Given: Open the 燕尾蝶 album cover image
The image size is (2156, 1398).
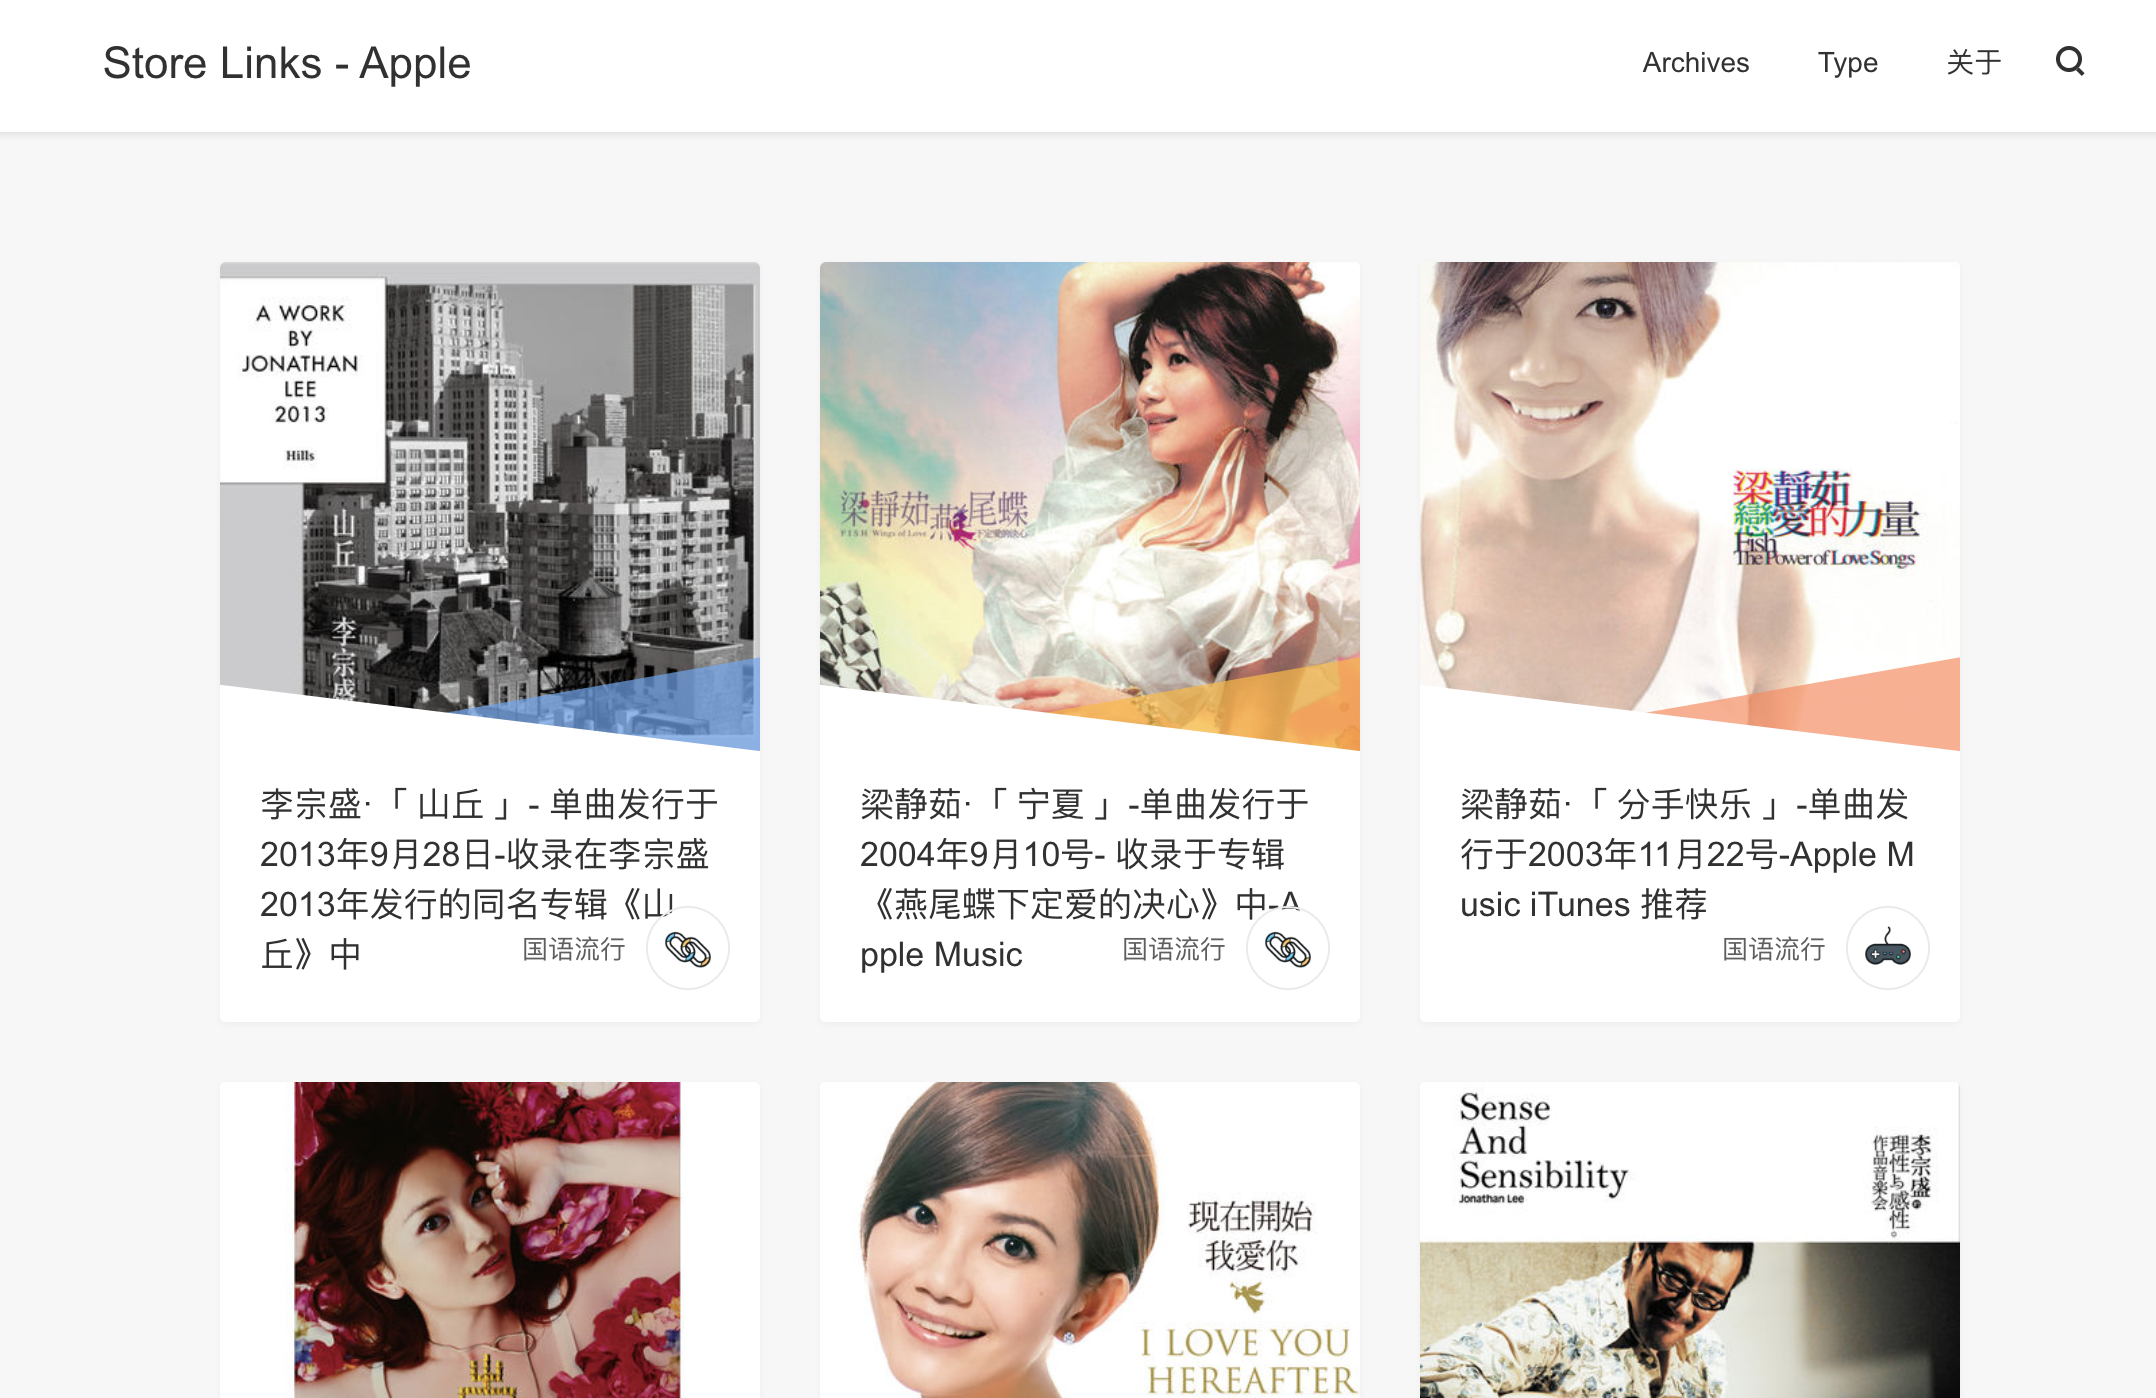Looking at the screenshot, I should click(1090, 506).
